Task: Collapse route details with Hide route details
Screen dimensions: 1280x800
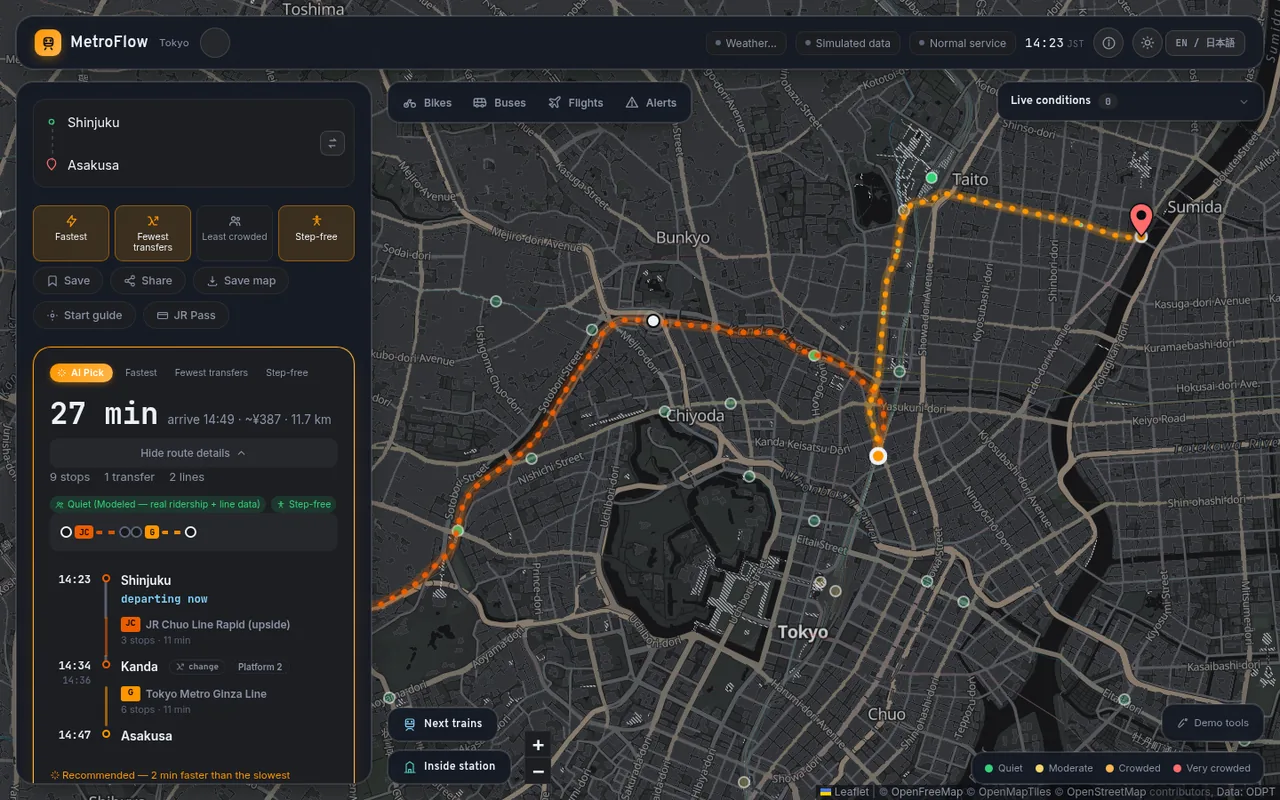Action: pyautogui.click(x=194, y=453)
